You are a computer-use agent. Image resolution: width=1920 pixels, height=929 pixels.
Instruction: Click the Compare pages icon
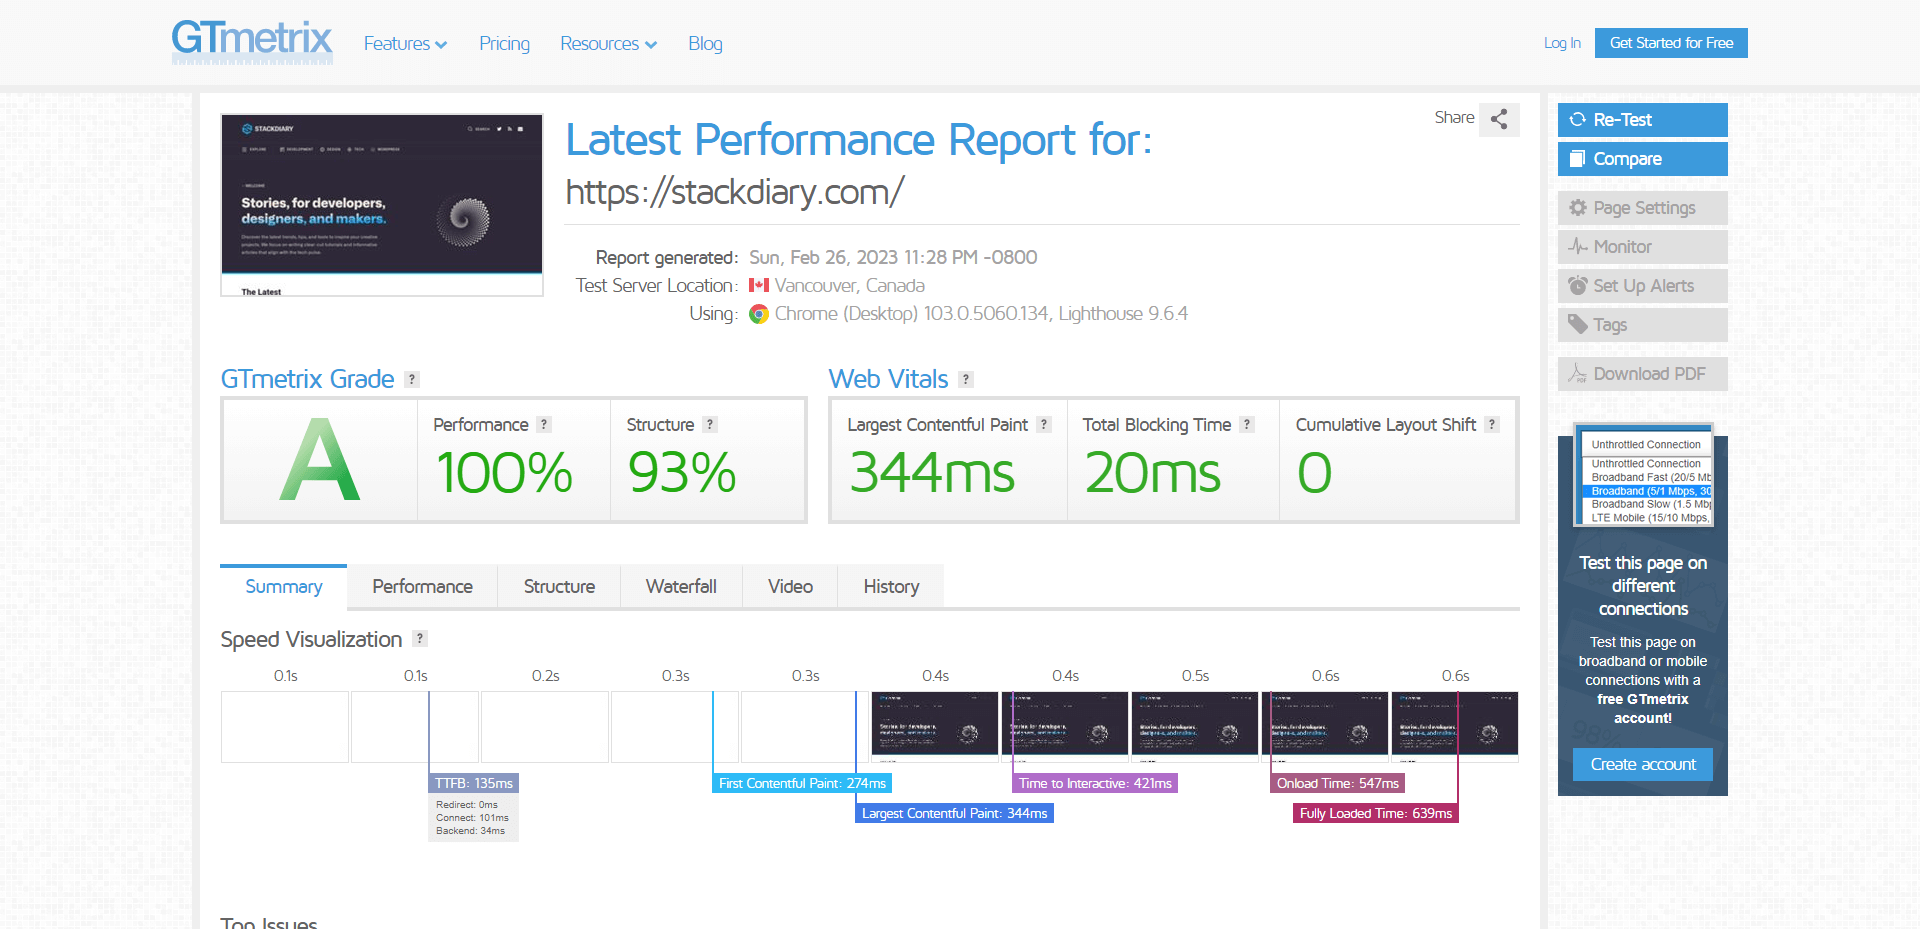(x=1578, y=159)
